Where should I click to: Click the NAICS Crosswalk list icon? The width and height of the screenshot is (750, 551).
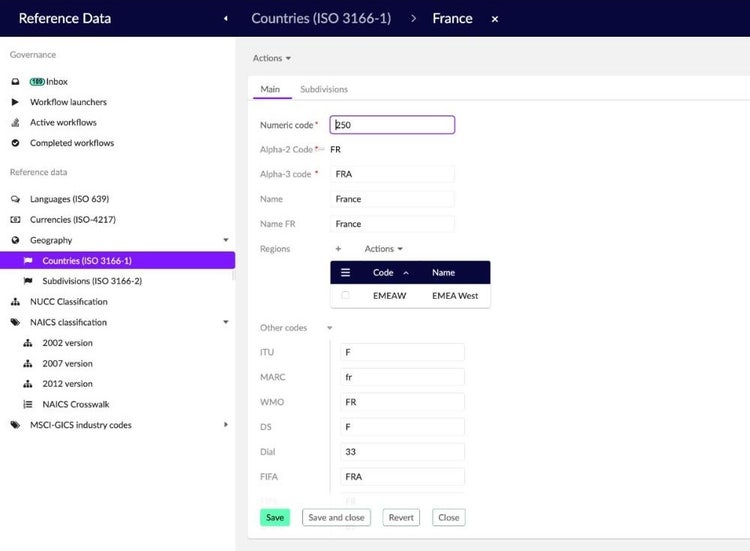[x=28, y=404]
